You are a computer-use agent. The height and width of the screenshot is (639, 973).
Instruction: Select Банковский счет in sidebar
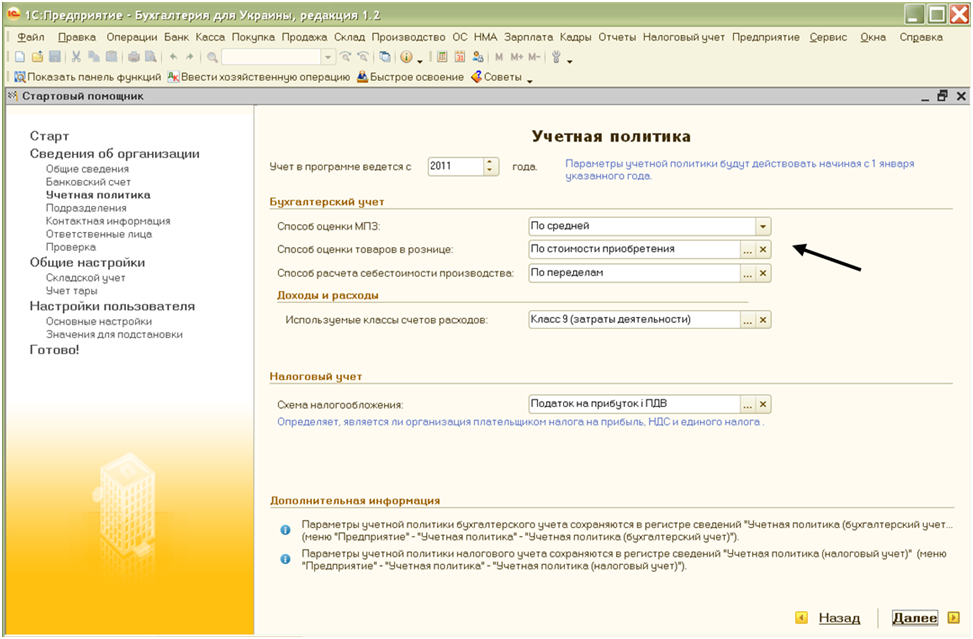click(88, 182)
